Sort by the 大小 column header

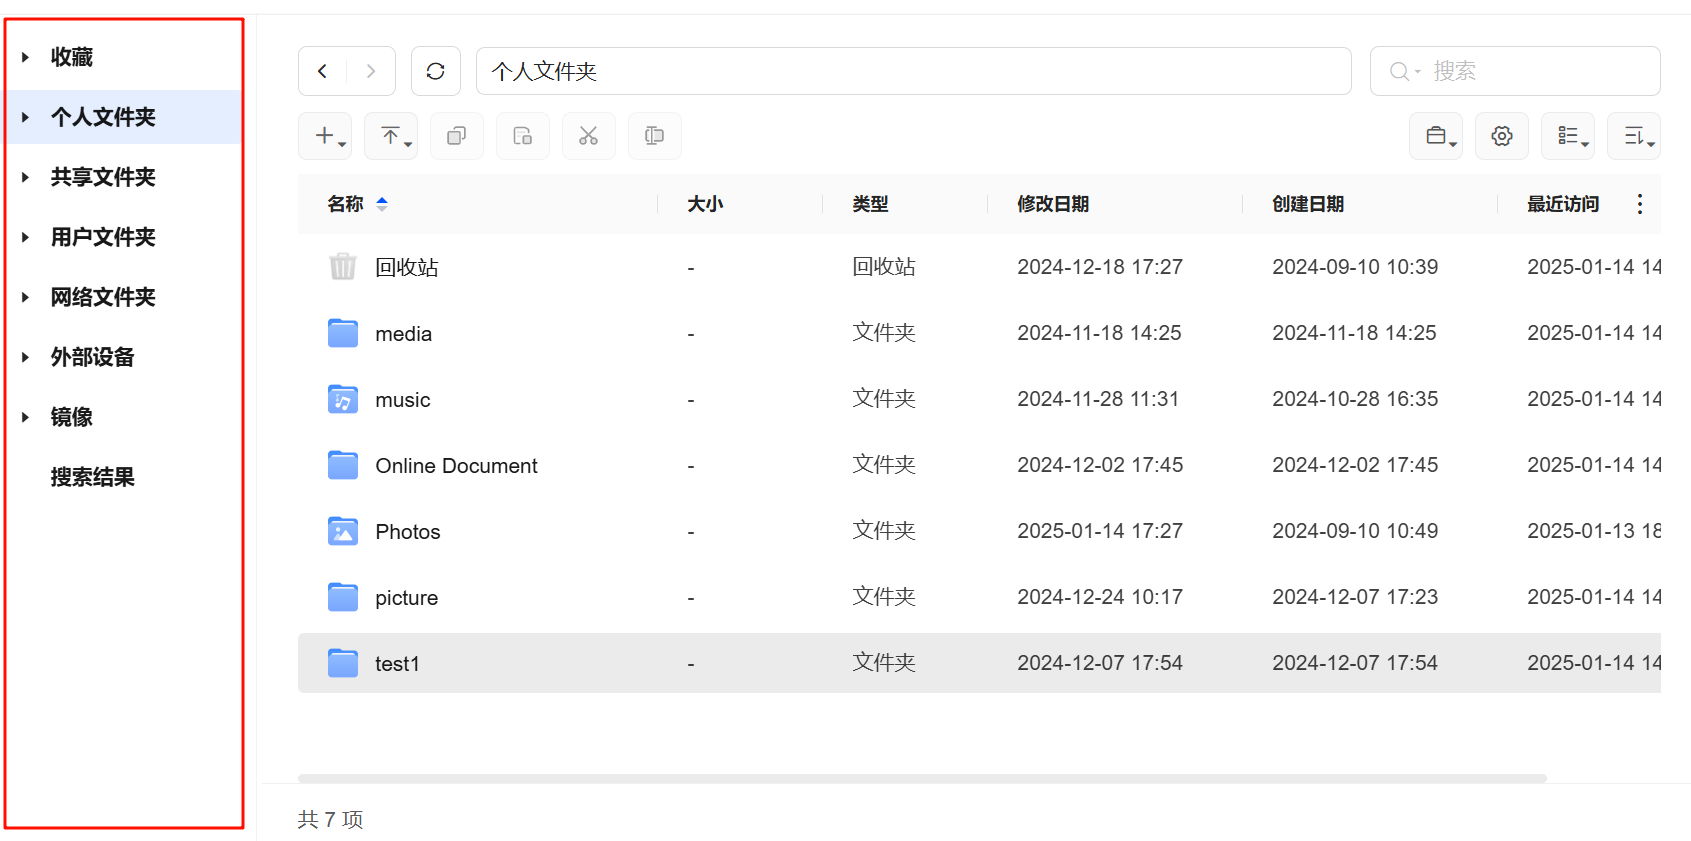point(705,204)
